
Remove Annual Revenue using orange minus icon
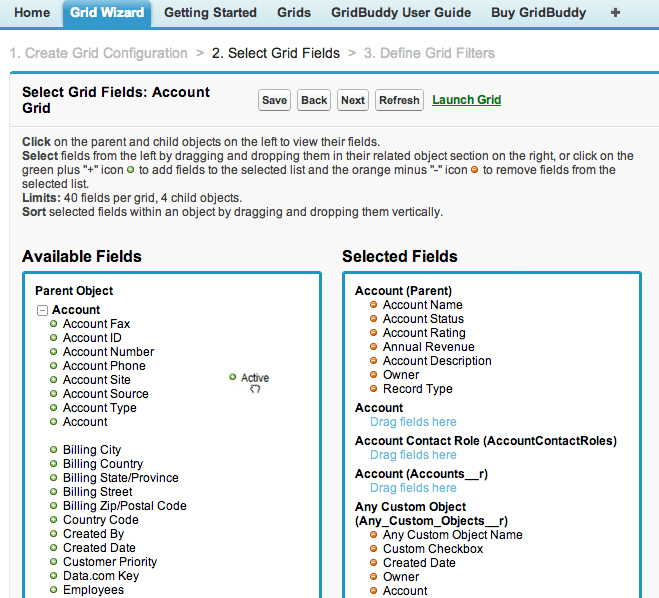374,347
